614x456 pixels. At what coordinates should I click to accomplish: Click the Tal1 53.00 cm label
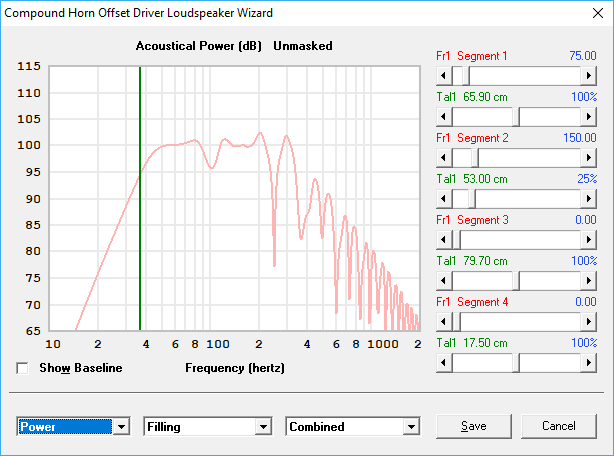472,179
